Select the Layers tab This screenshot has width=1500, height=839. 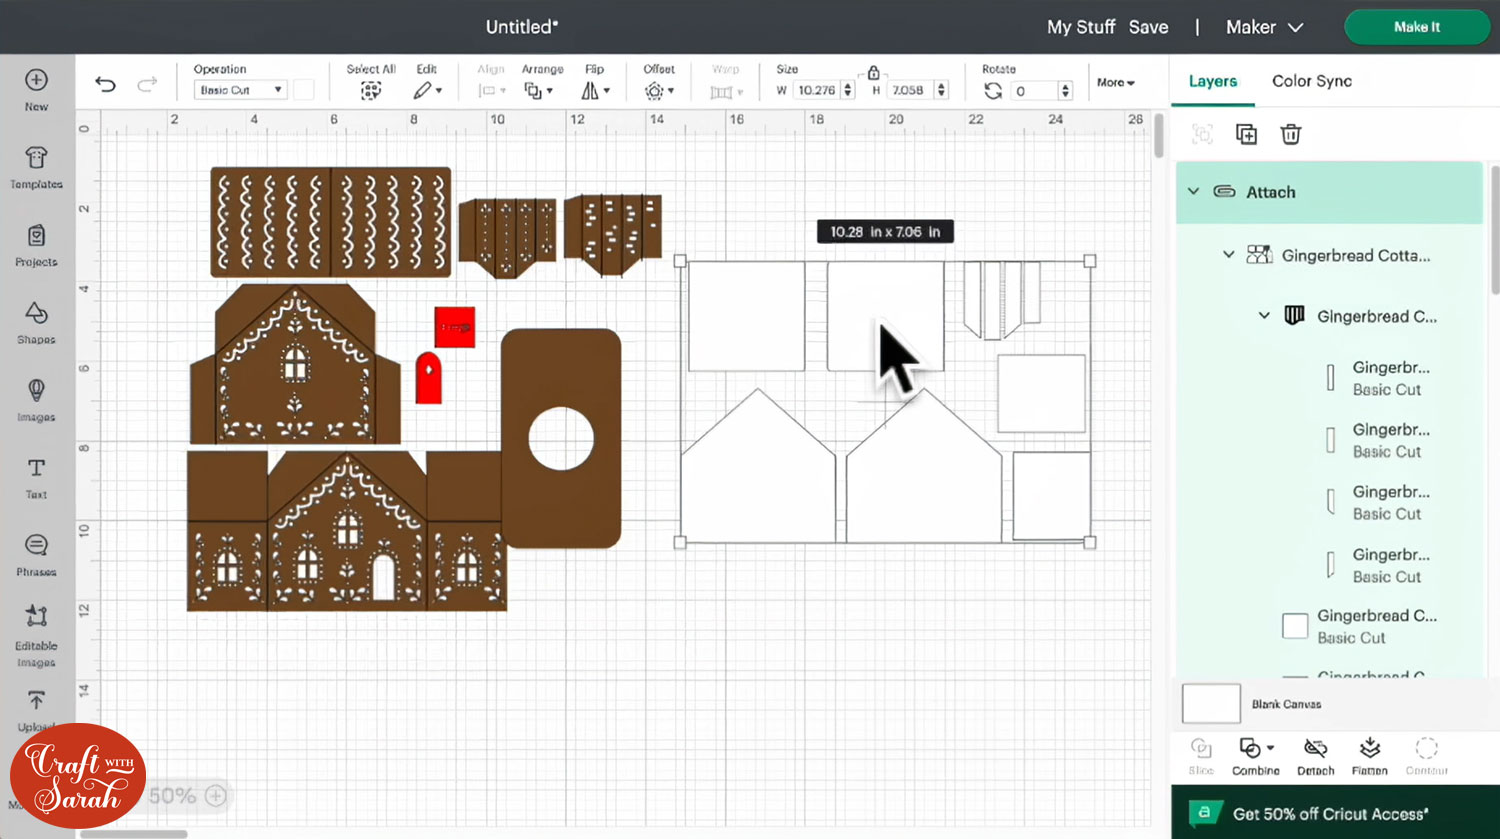1212,81
